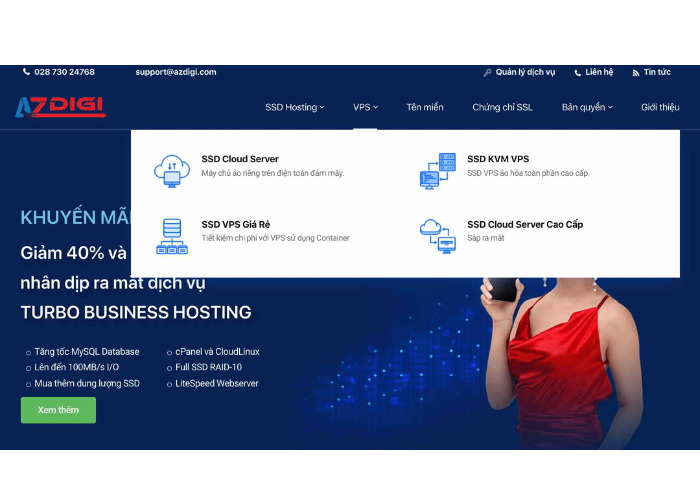This screenshot has width=700, height=500.
Task: Click the 'Tăng tốc MySQL Database' feature text
Action: point(87,352)
